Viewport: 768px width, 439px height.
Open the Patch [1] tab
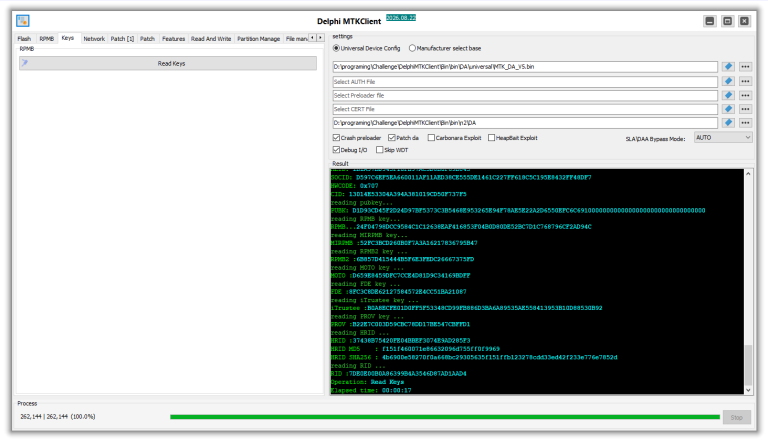(x=122, y=39)
